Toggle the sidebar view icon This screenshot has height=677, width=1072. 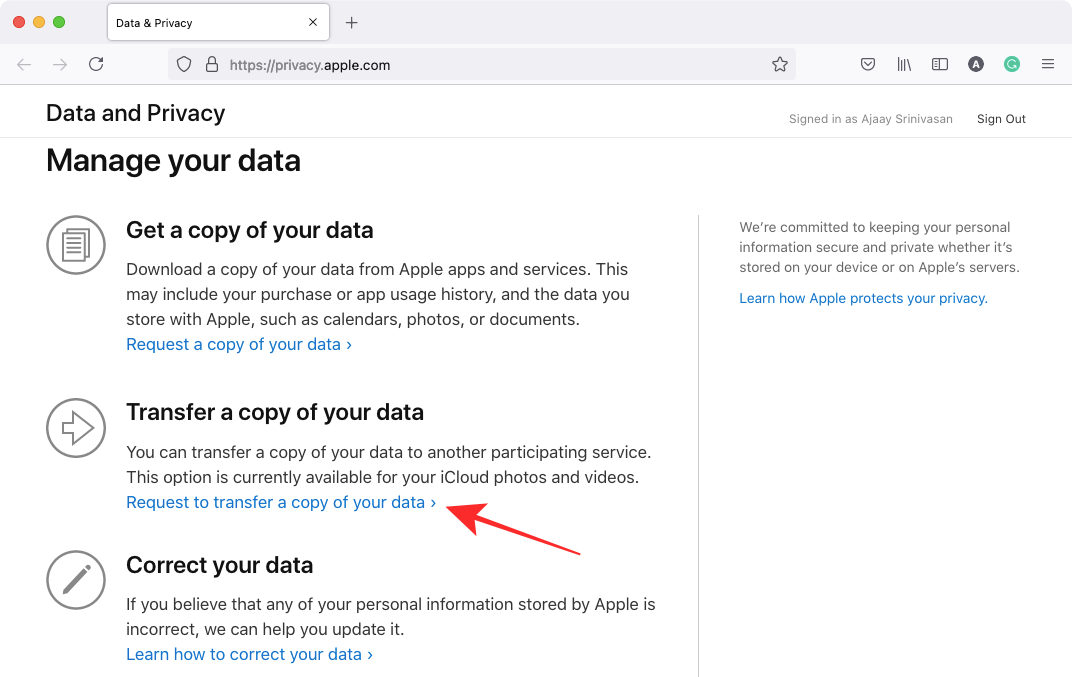pyautogui.click(x=940, y=64)
